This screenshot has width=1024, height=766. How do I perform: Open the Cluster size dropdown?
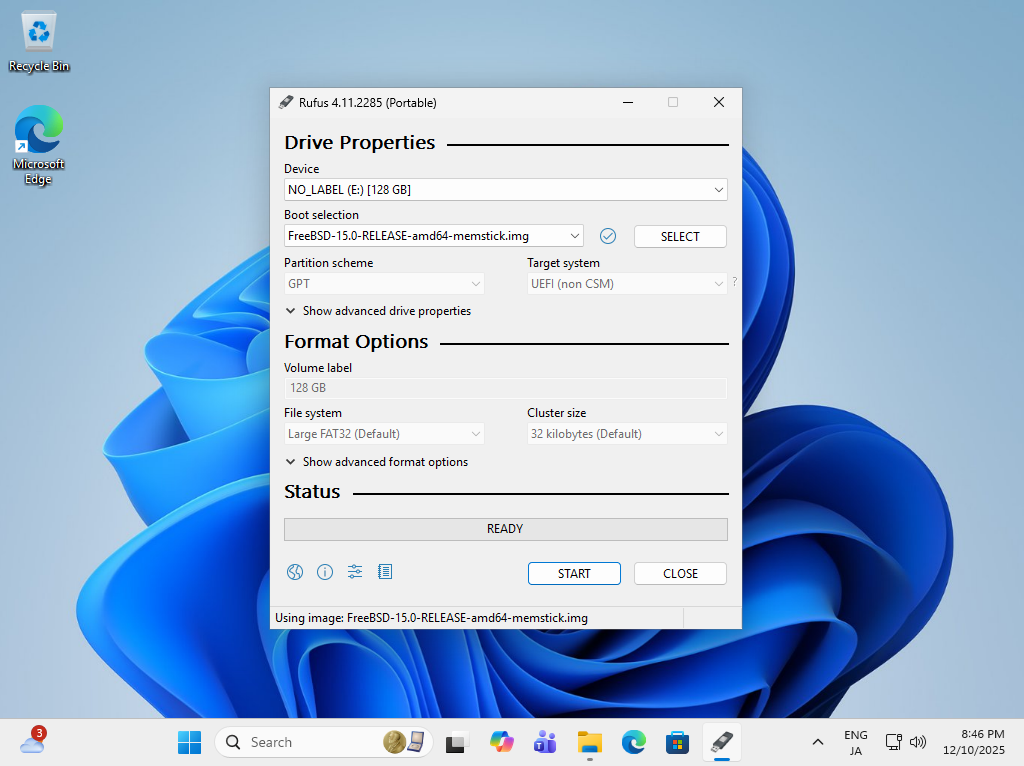pyautogui.click(x=626, y=433)
